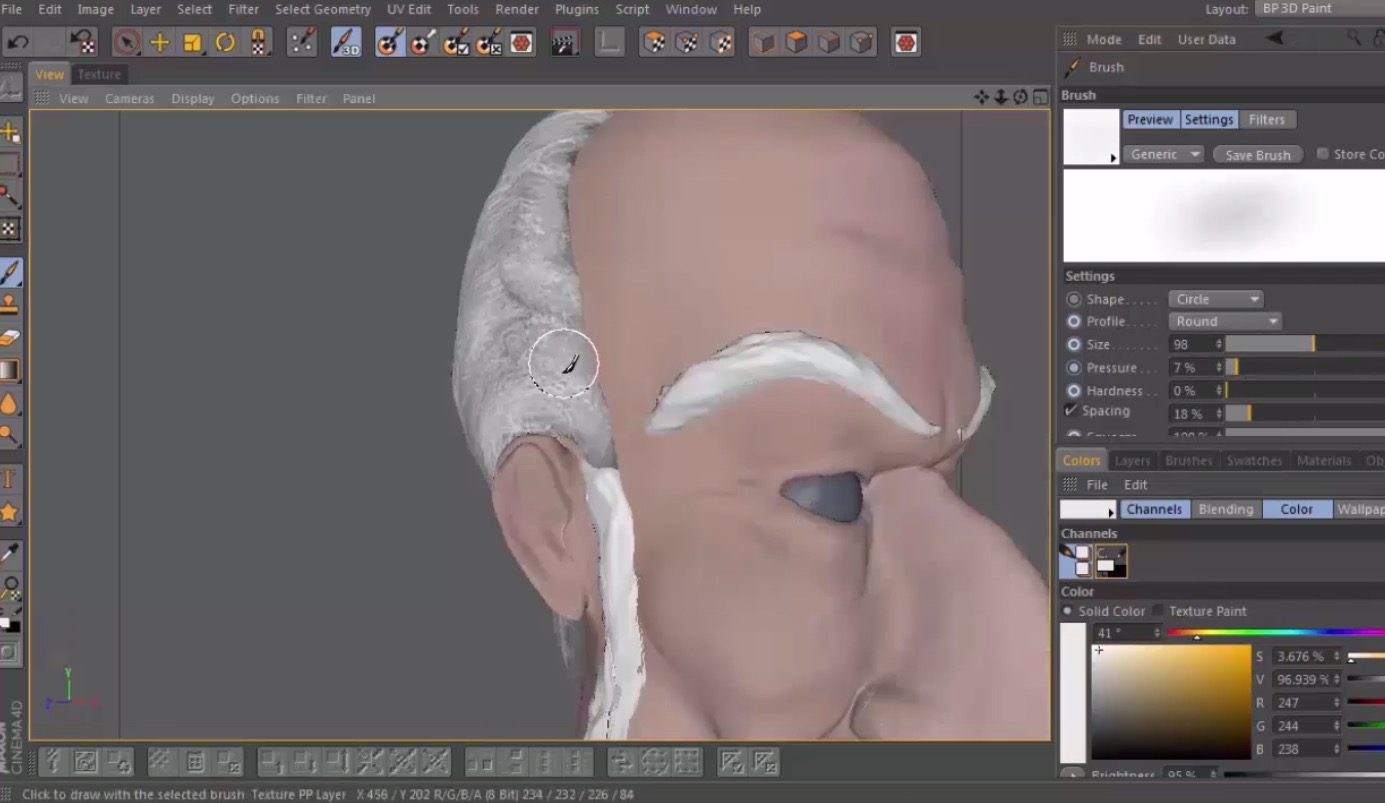The image size is (1385, 803).
Task: Toggle the Profile pen-pressure radio button
Action: click(1074, 321)
